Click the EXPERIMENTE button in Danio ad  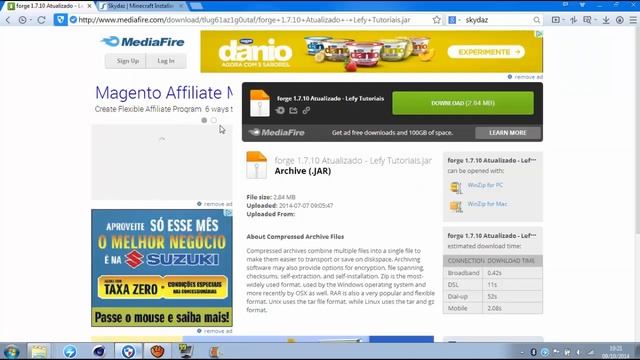click(x=486, y=52)
